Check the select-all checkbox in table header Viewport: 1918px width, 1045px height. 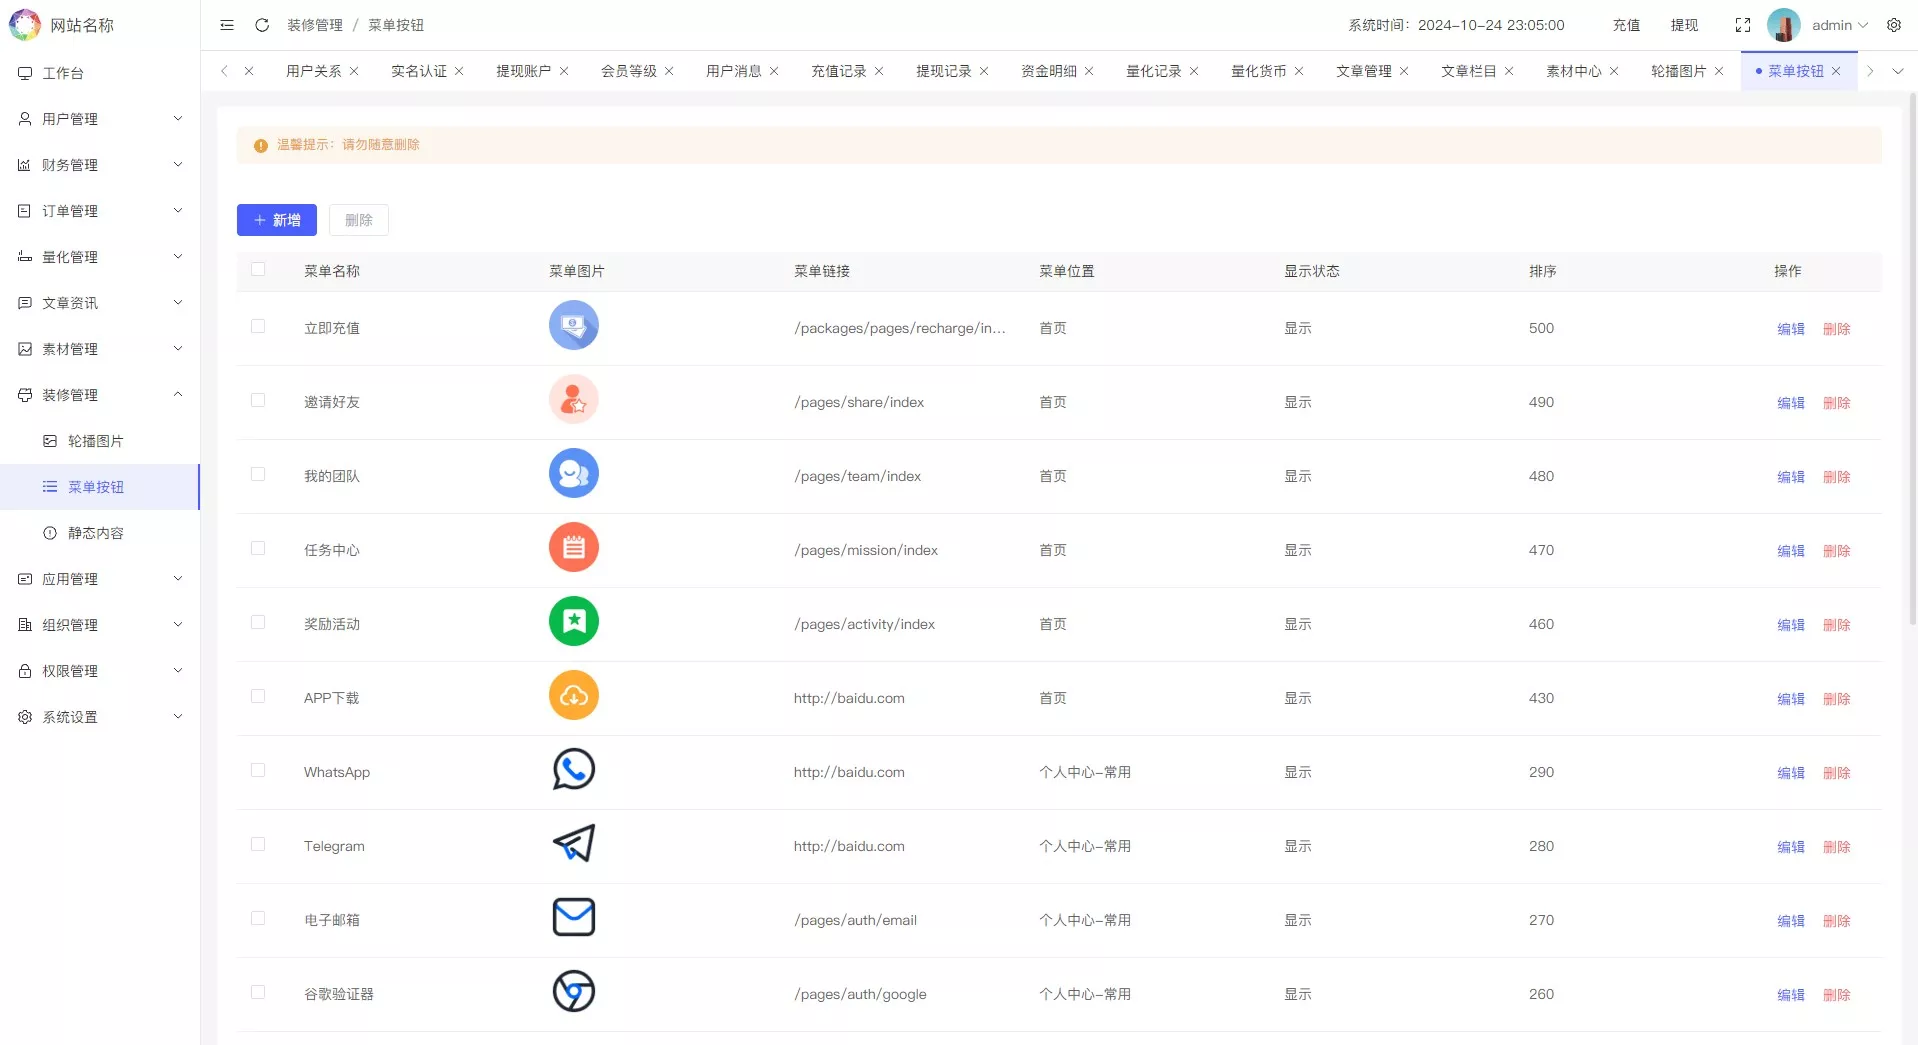coord(258,269)
